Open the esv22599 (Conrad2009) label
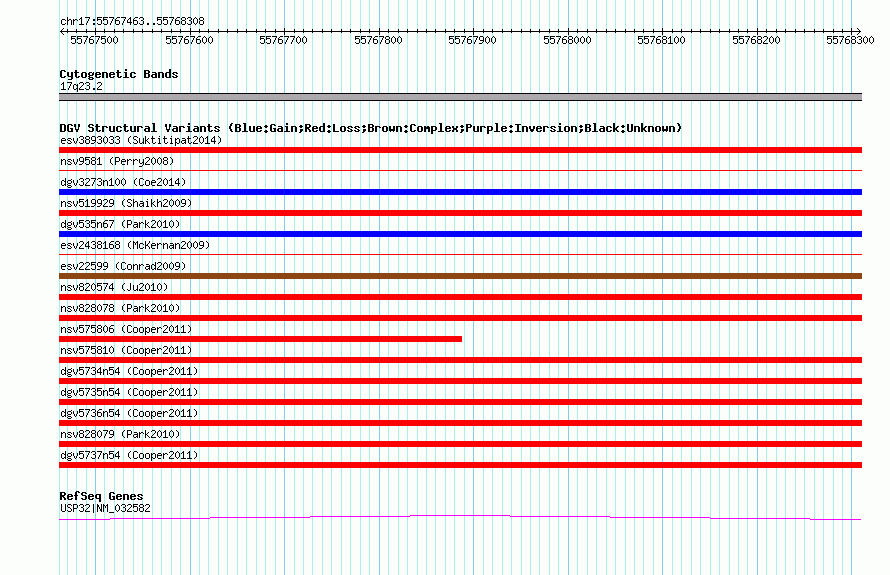Image resolution: width=890 pixels, height=575 pixels. (123, 266)
